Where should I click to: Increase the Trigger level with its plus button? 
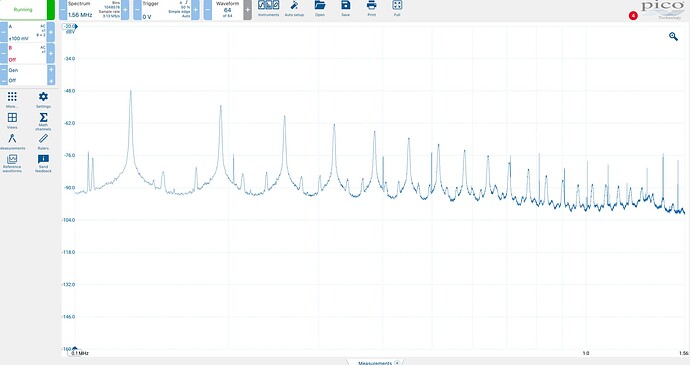[195, 10]
